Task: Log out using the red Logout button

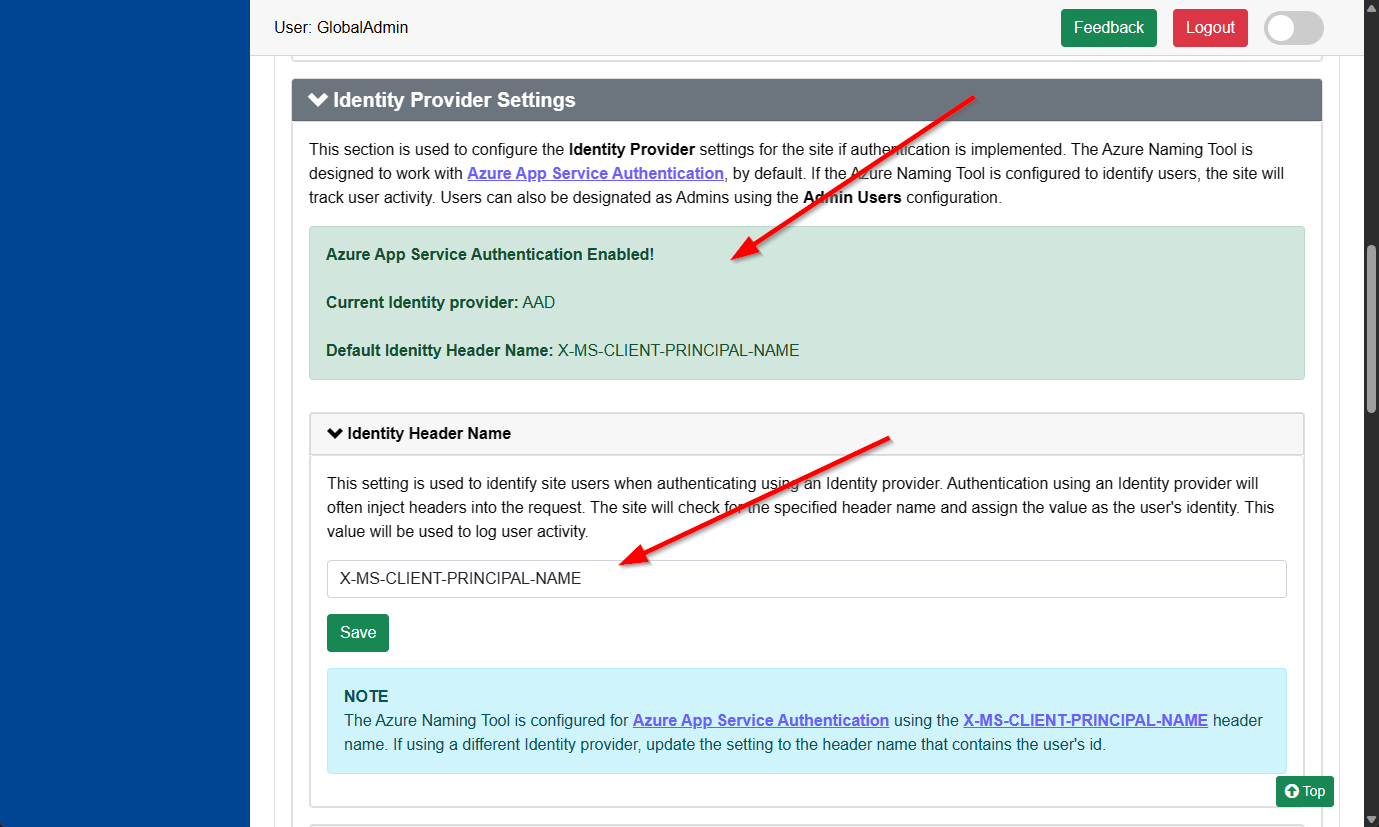Action: click(1210, 28)
